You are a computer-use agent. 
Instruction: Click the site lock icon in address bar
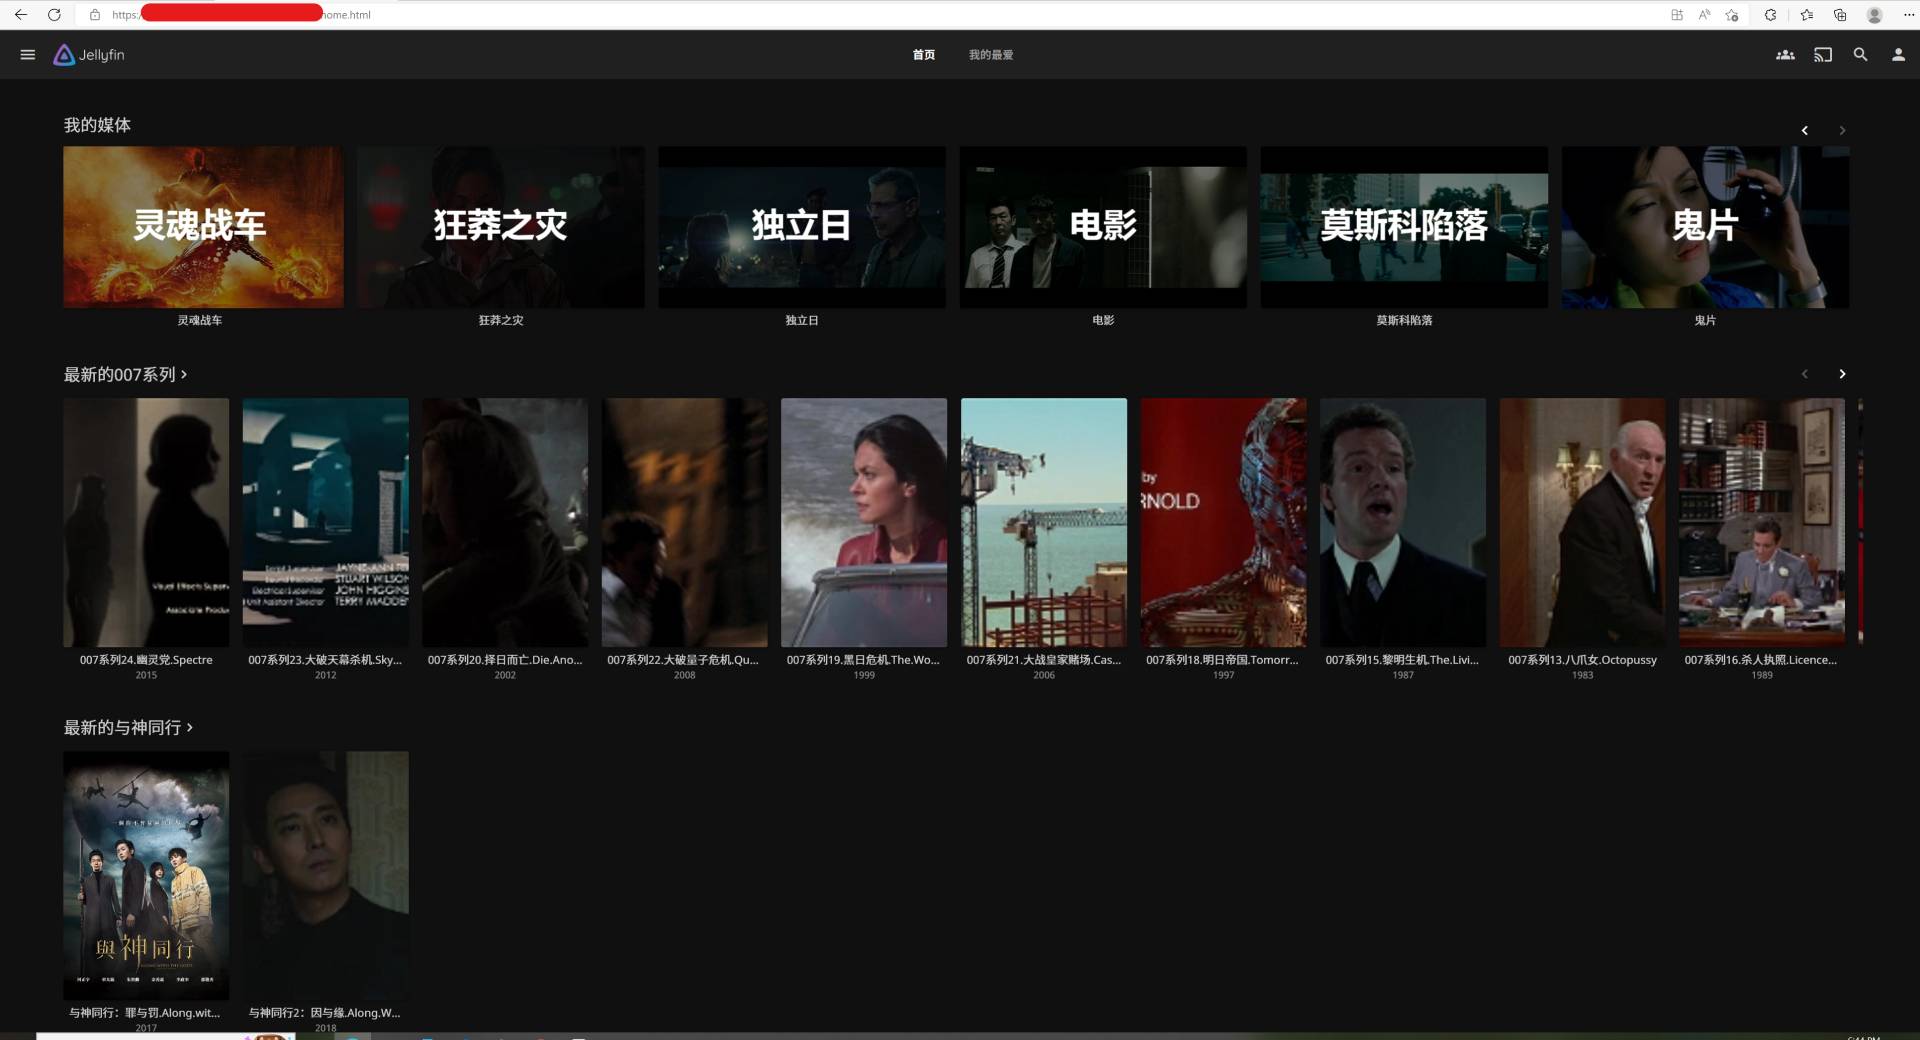tap(95, 15)
